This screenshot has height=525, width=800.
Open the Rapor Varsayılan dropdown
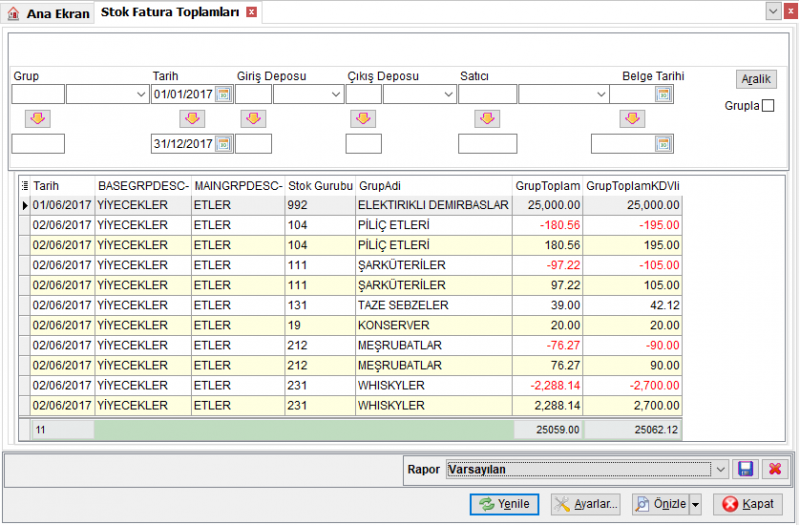(x=720, y=469)
